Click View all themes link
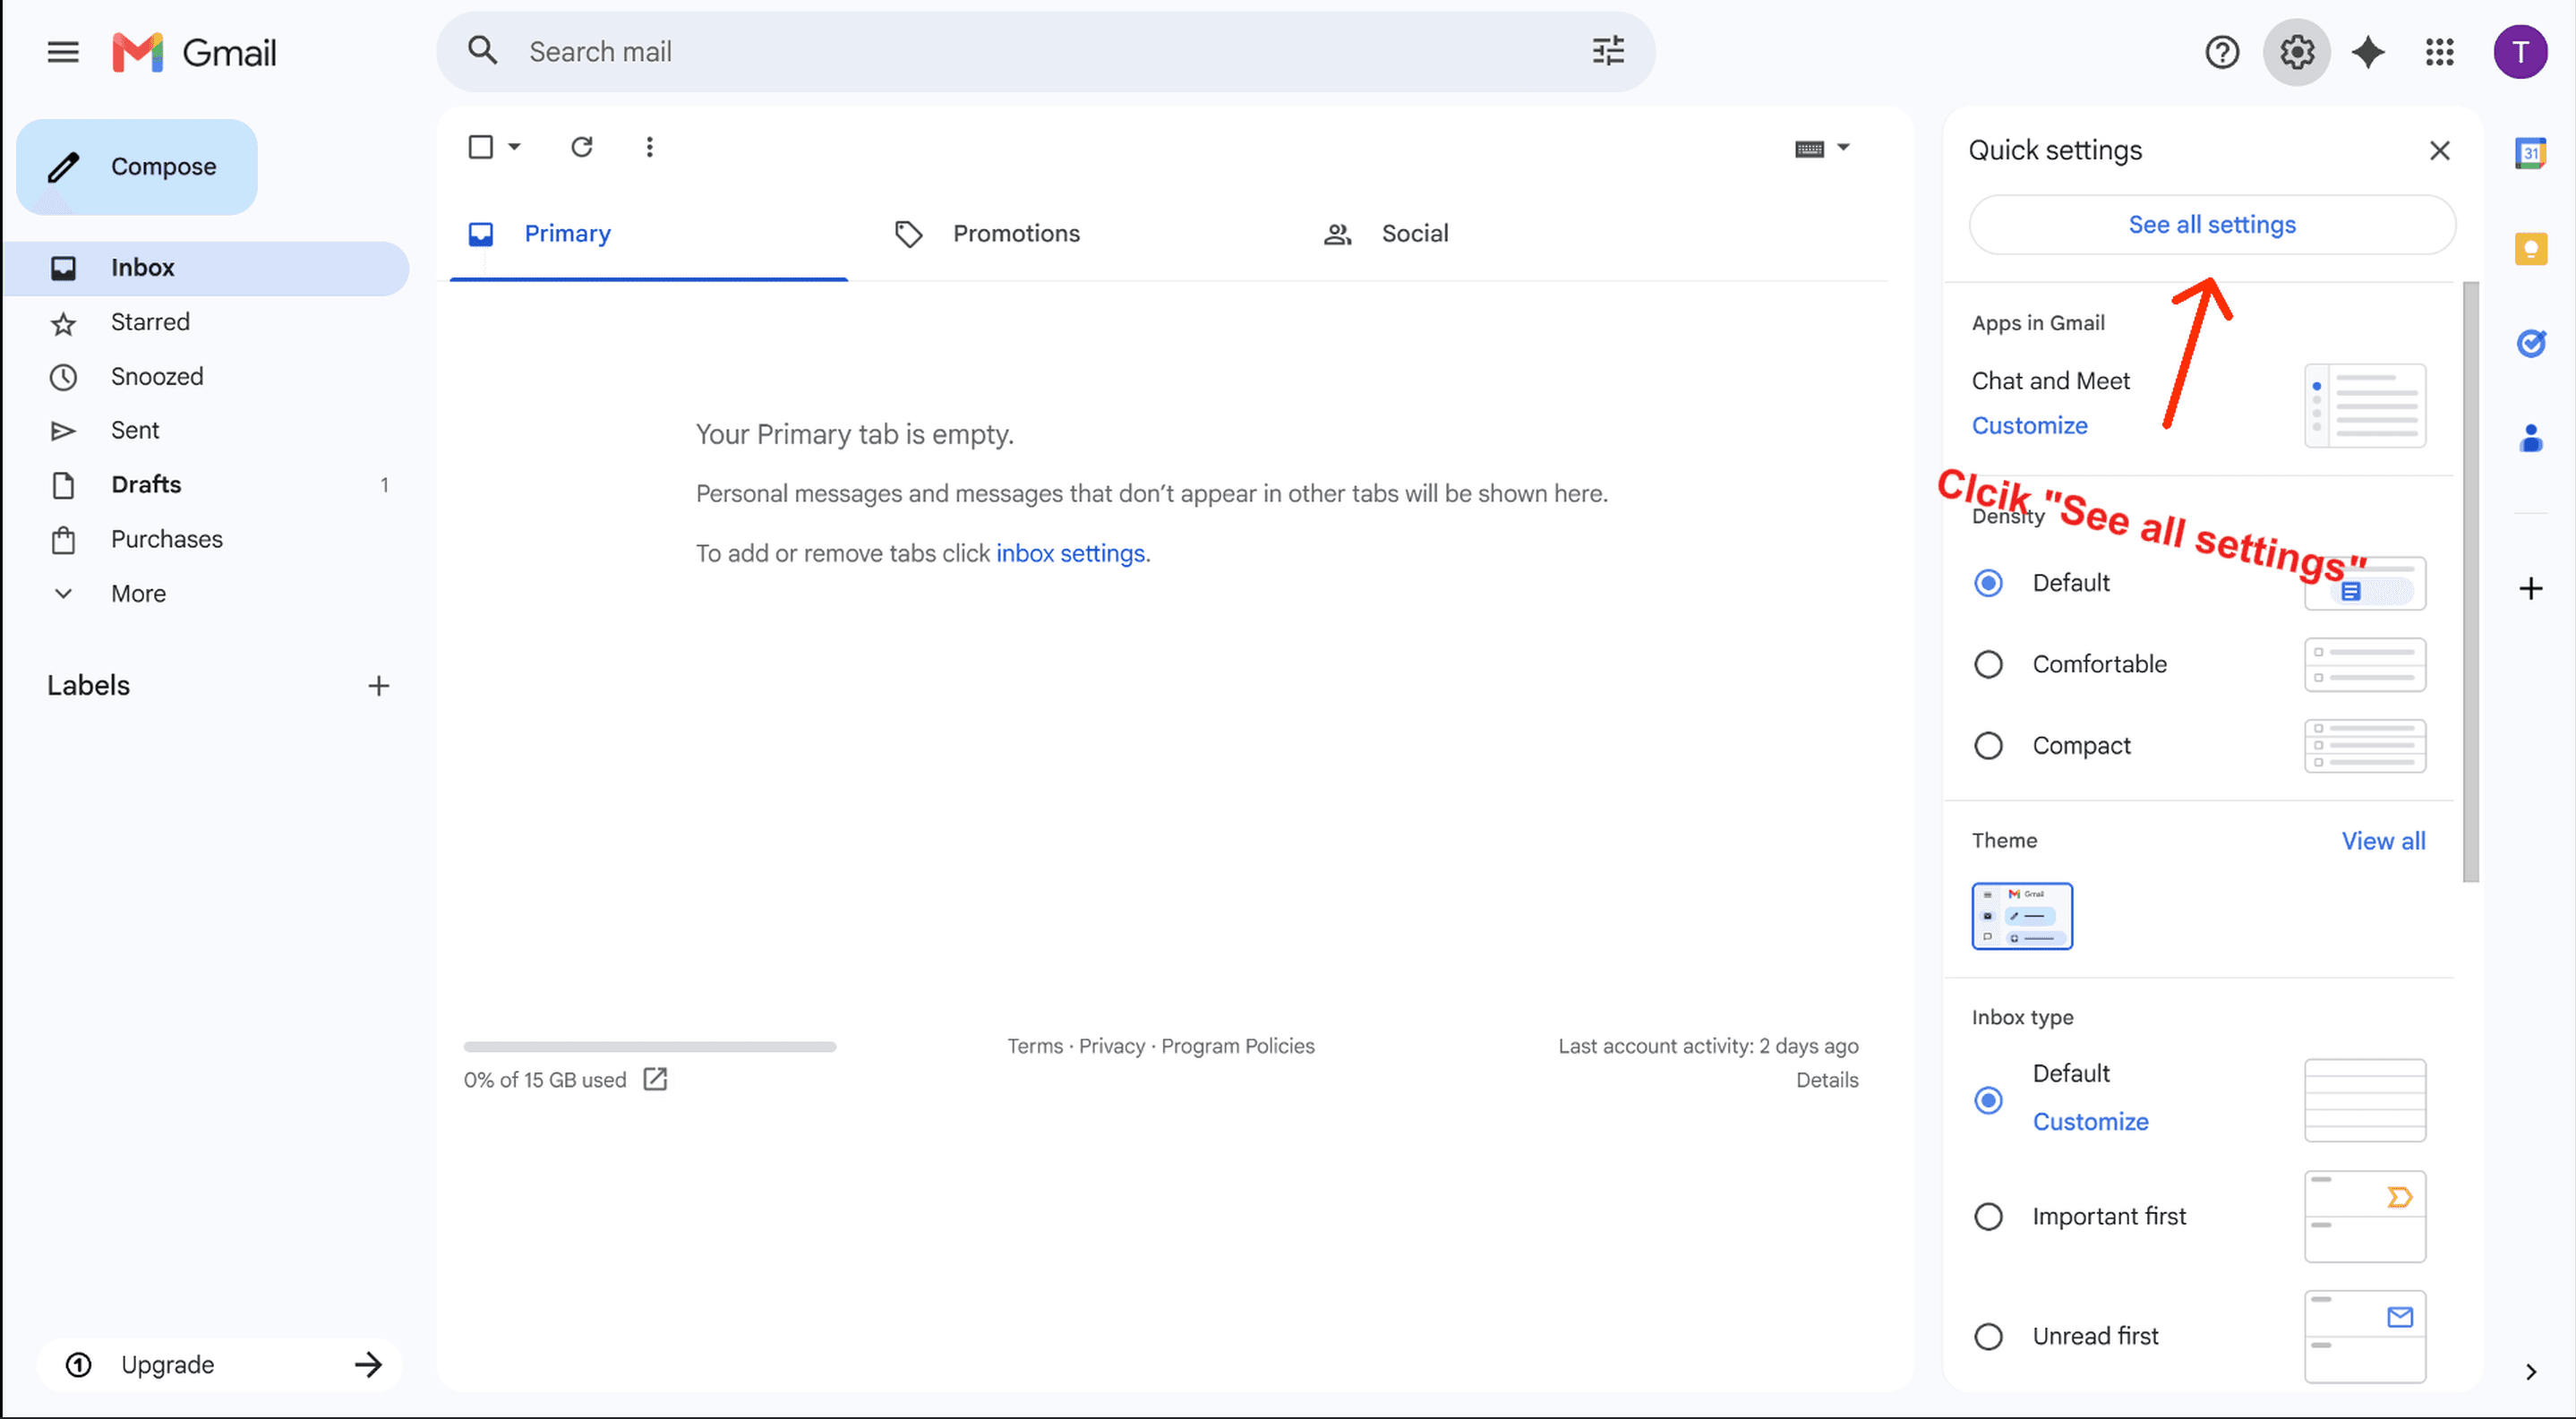This screenshot has height=1419, width=2576. (x=2383, y=841)
